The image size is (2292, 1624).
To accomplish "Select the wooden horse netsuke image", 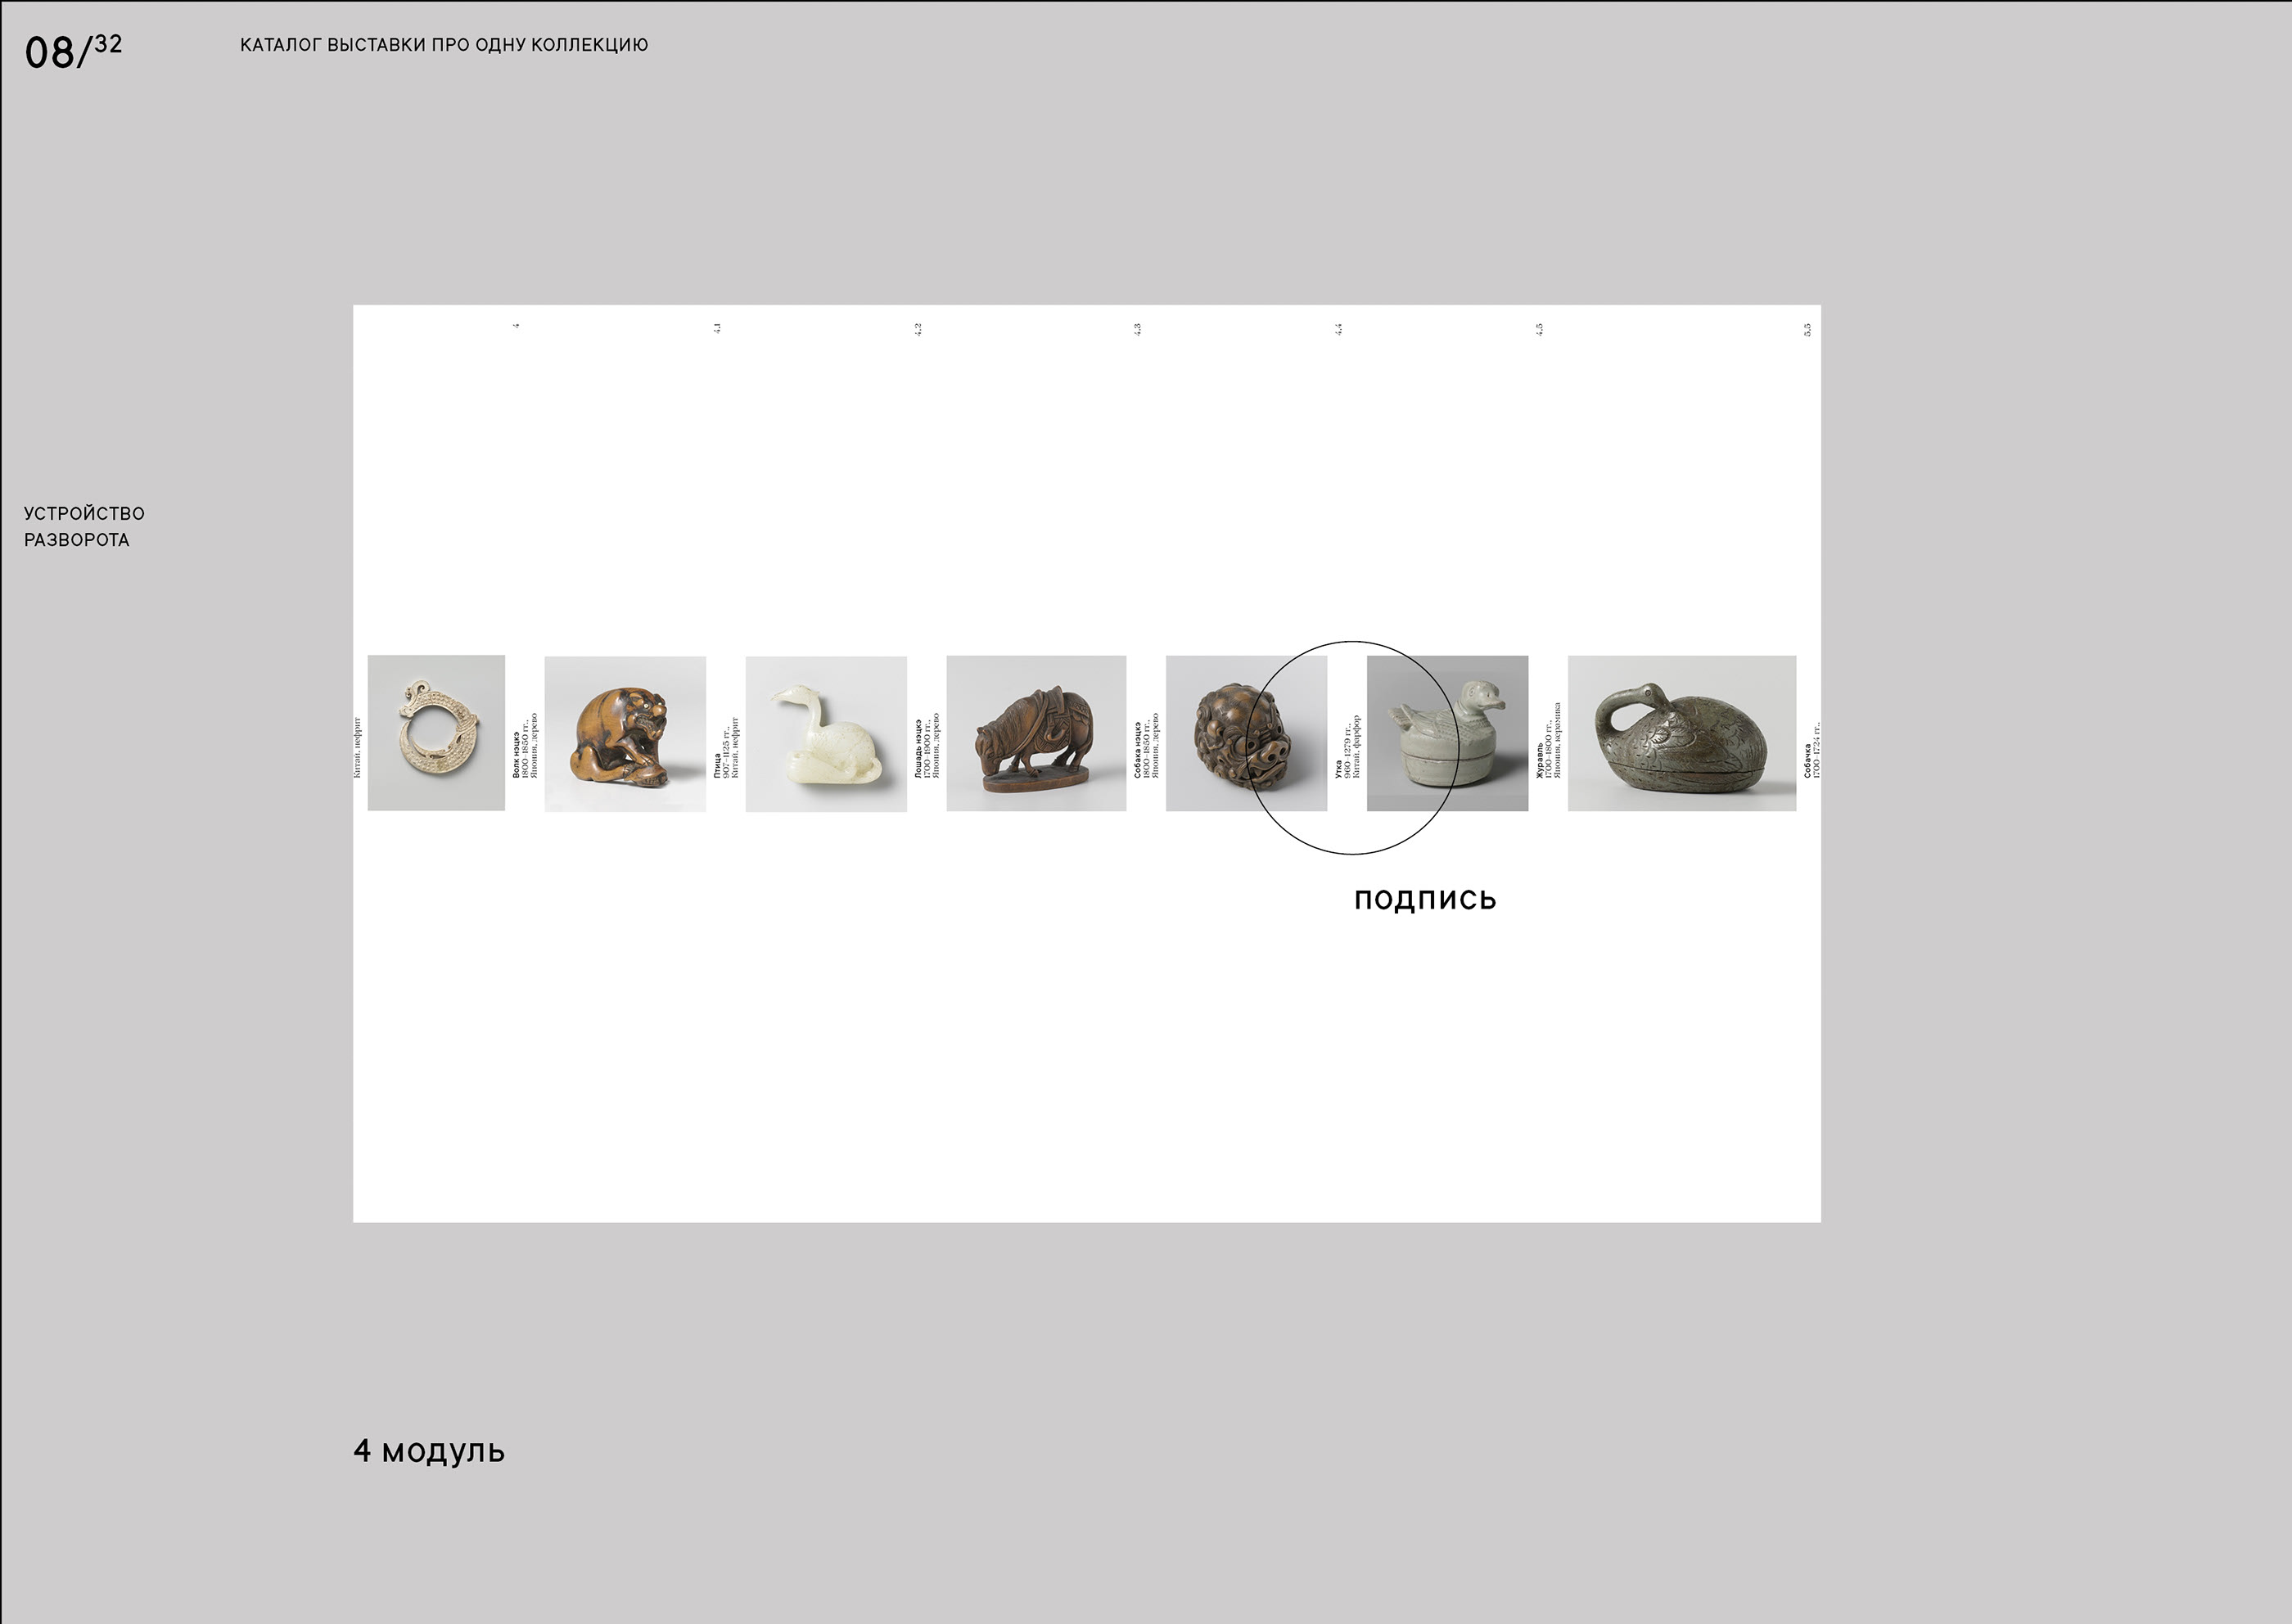I will tap(1036, 734).
